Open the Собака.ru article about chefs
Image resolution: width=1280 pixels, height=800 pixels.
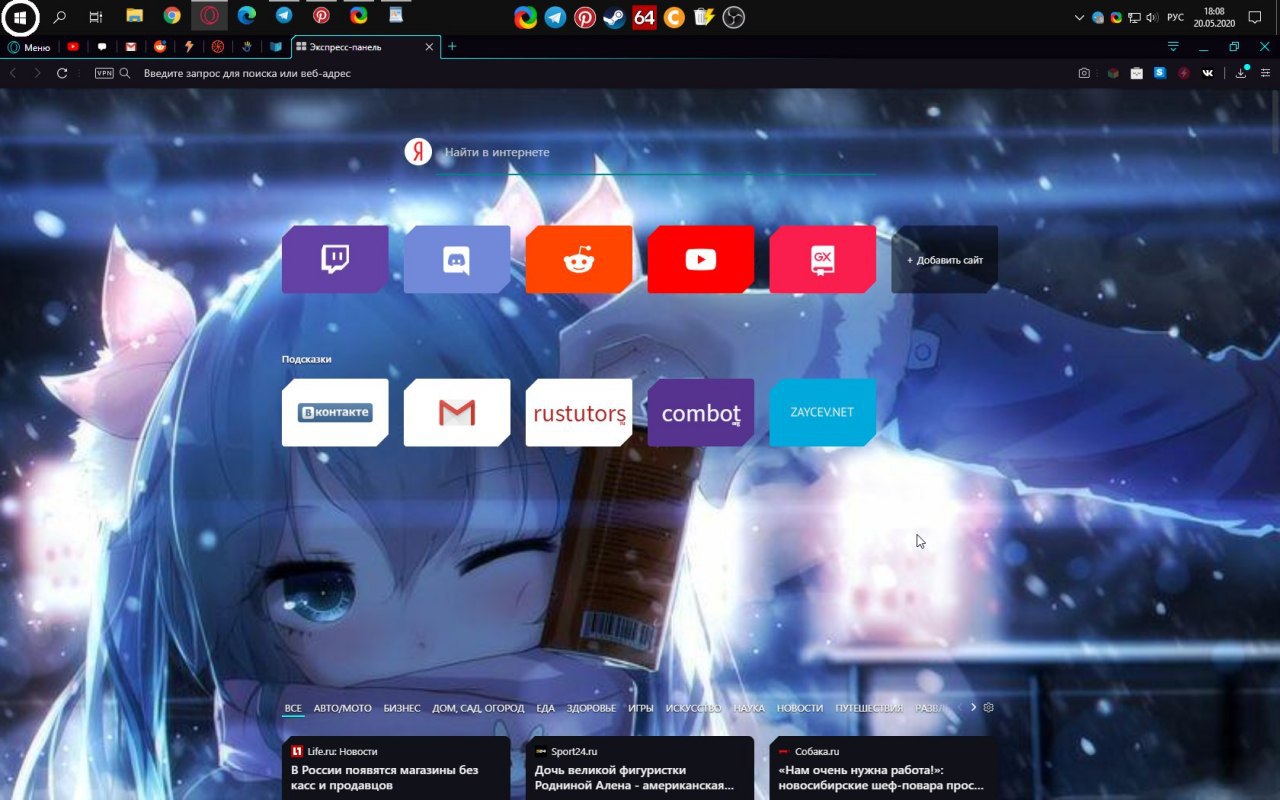pyautogui.click(x=883, y=768)
